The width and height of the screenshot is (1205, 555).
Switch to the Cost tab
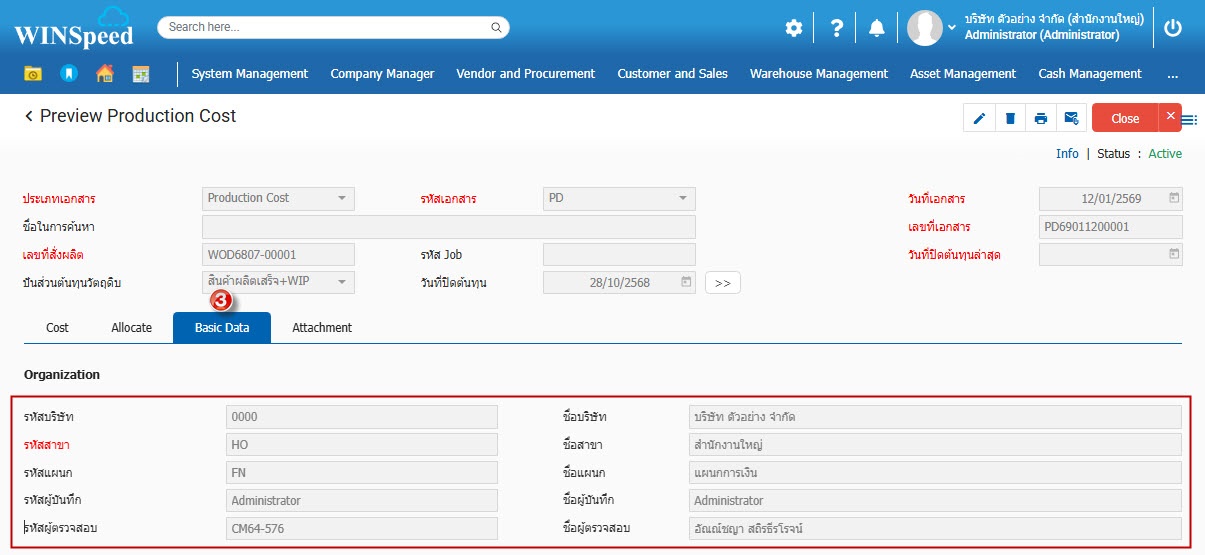coord(57,328)
